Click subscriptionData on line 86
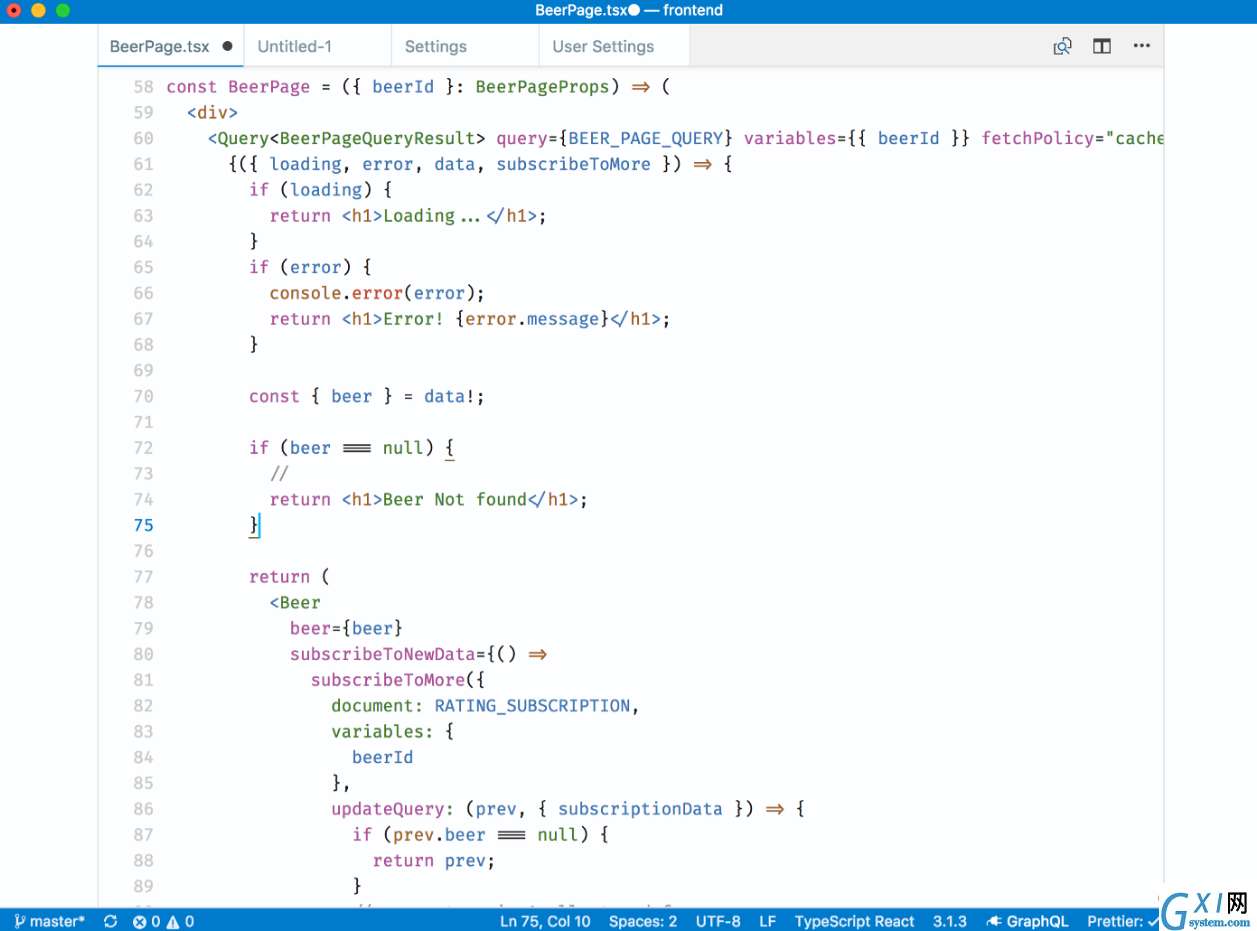 click(640, 808)
